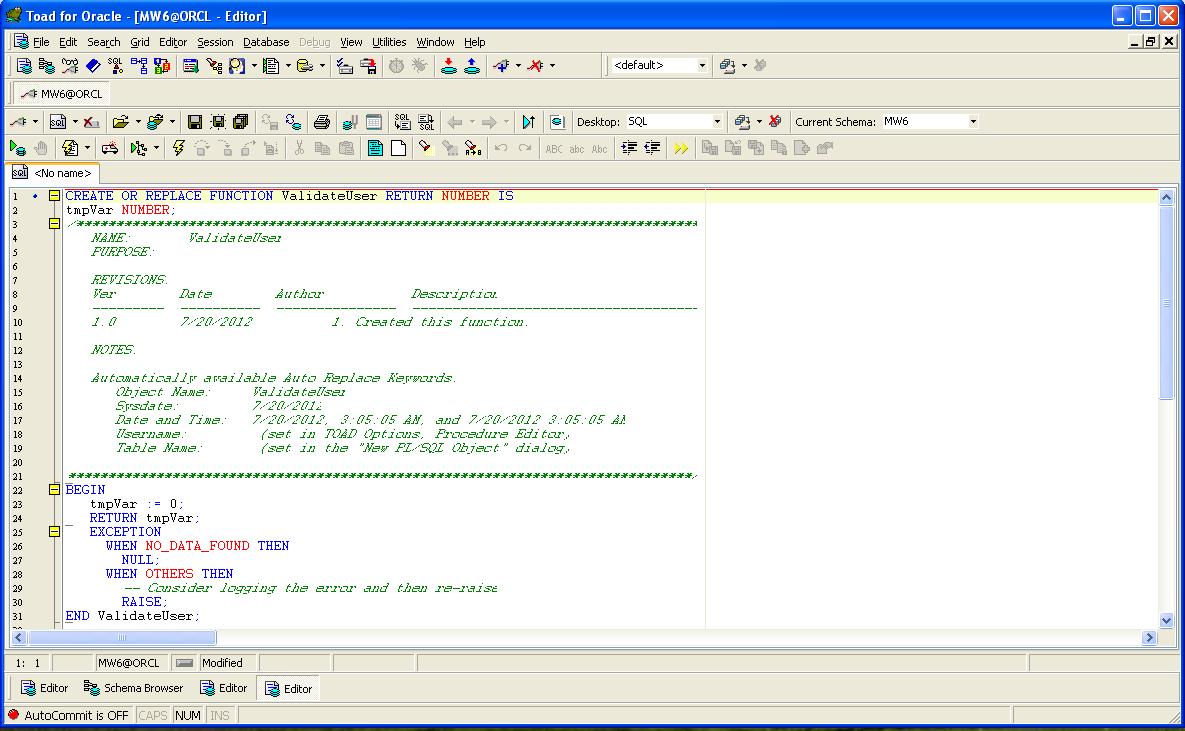Switch to the active last Editor tab at bottom

289,689
